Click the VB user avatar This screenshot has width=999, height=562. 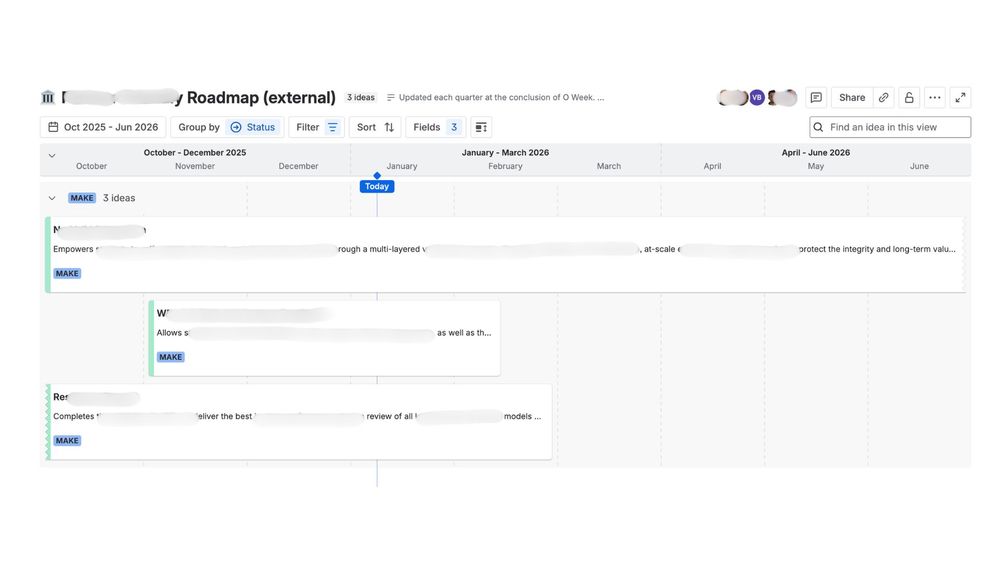click(x=756, y=97)
